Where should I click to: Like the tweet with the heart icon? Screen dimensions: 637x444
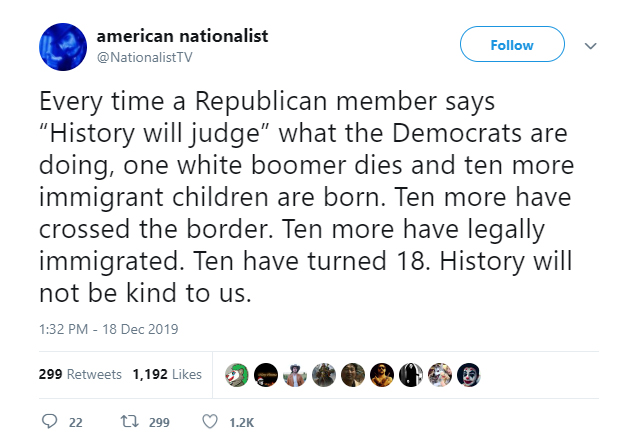click(209, 422)
